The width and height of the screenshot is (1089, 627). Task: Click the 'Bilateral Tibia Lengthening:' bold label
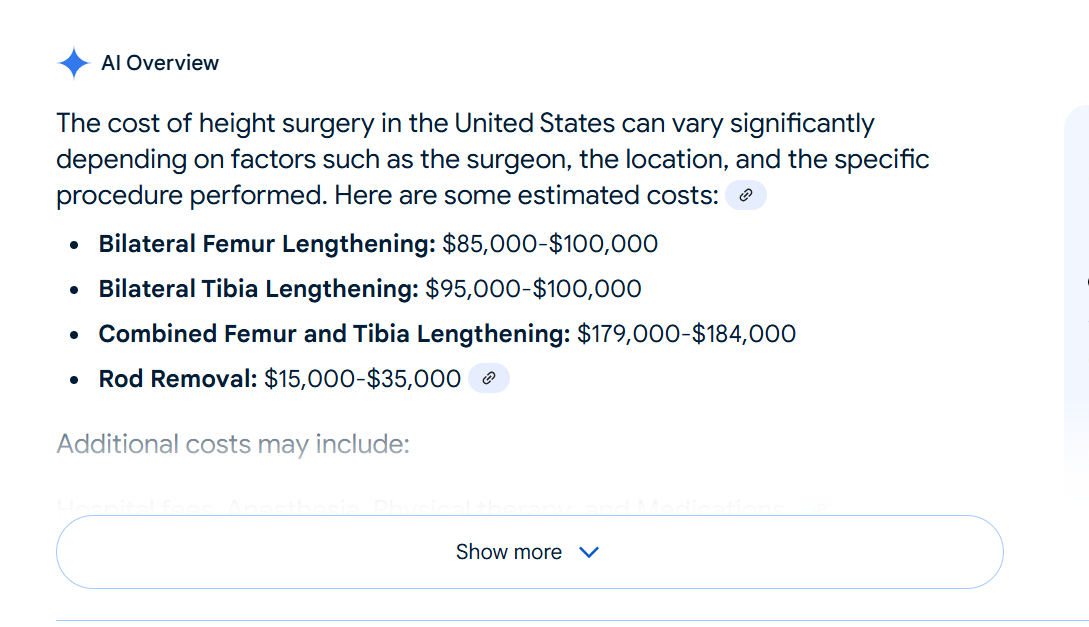point(258,289)
